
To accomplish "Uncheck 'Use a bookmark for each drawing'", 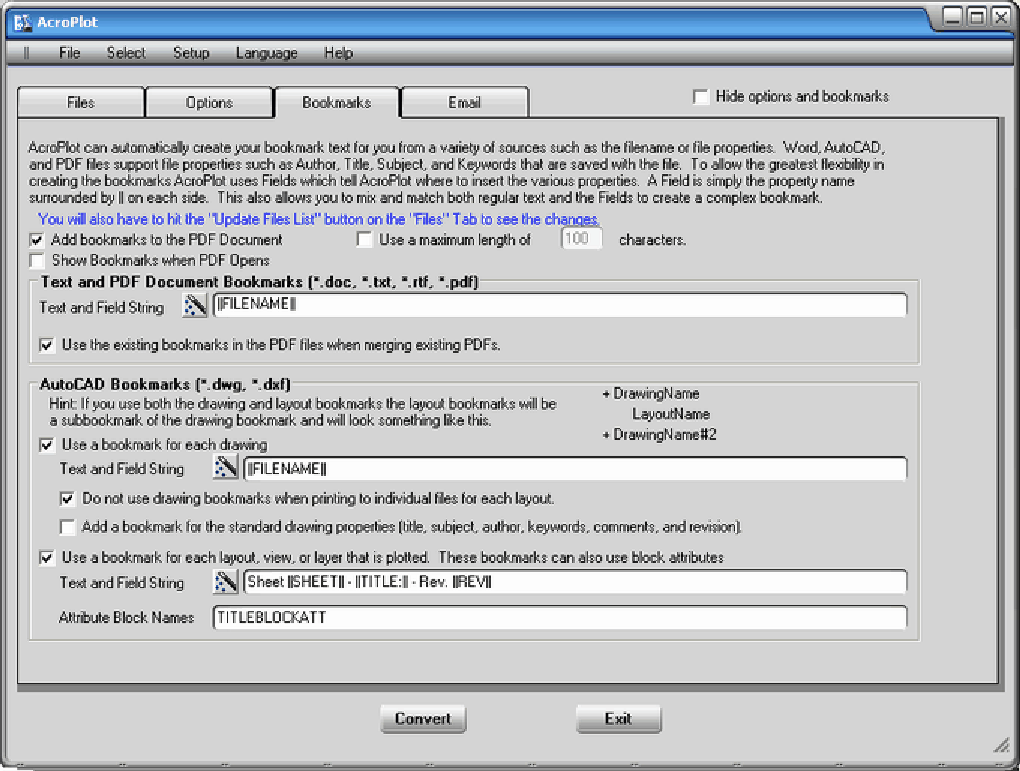I will (x=47, y=445).
